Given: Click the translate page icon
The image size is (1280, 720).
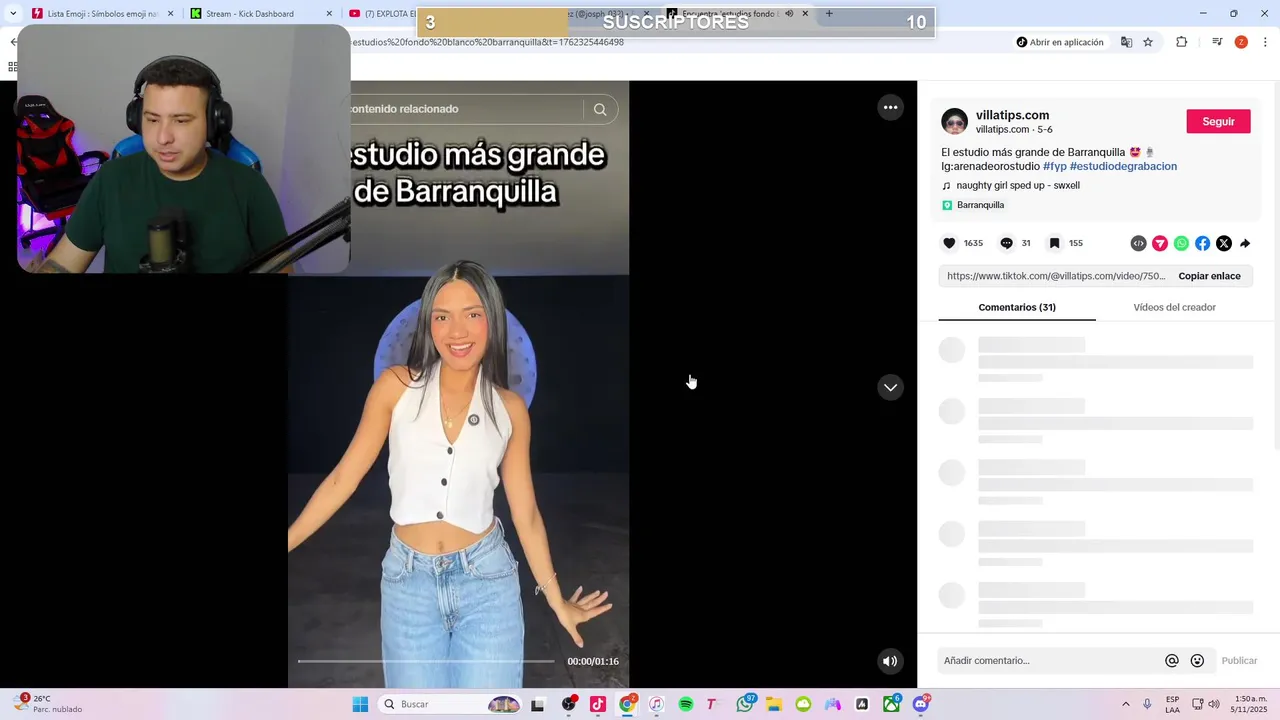Looking at the screenshot, I should pyautogui.click(x=1126, y=42).
